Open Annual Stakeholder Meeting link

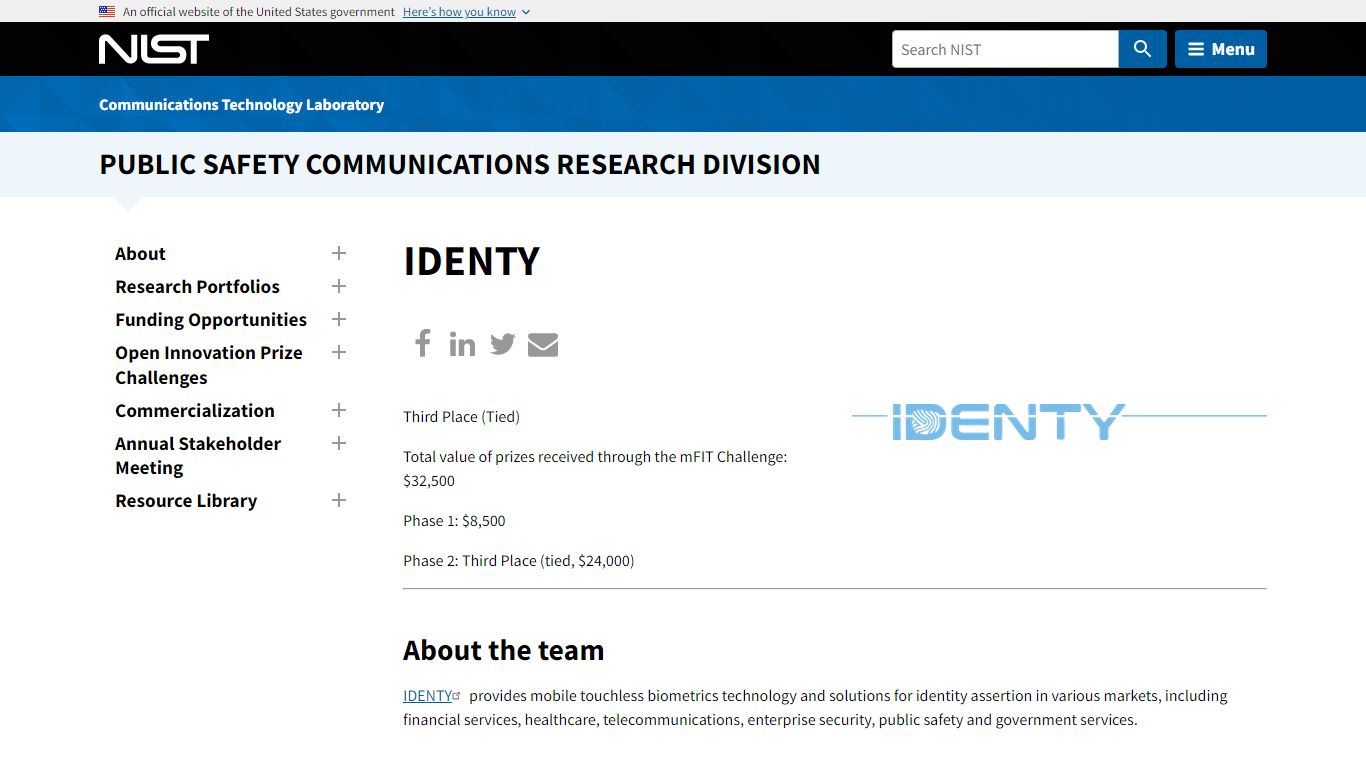(x=198, y=456)
